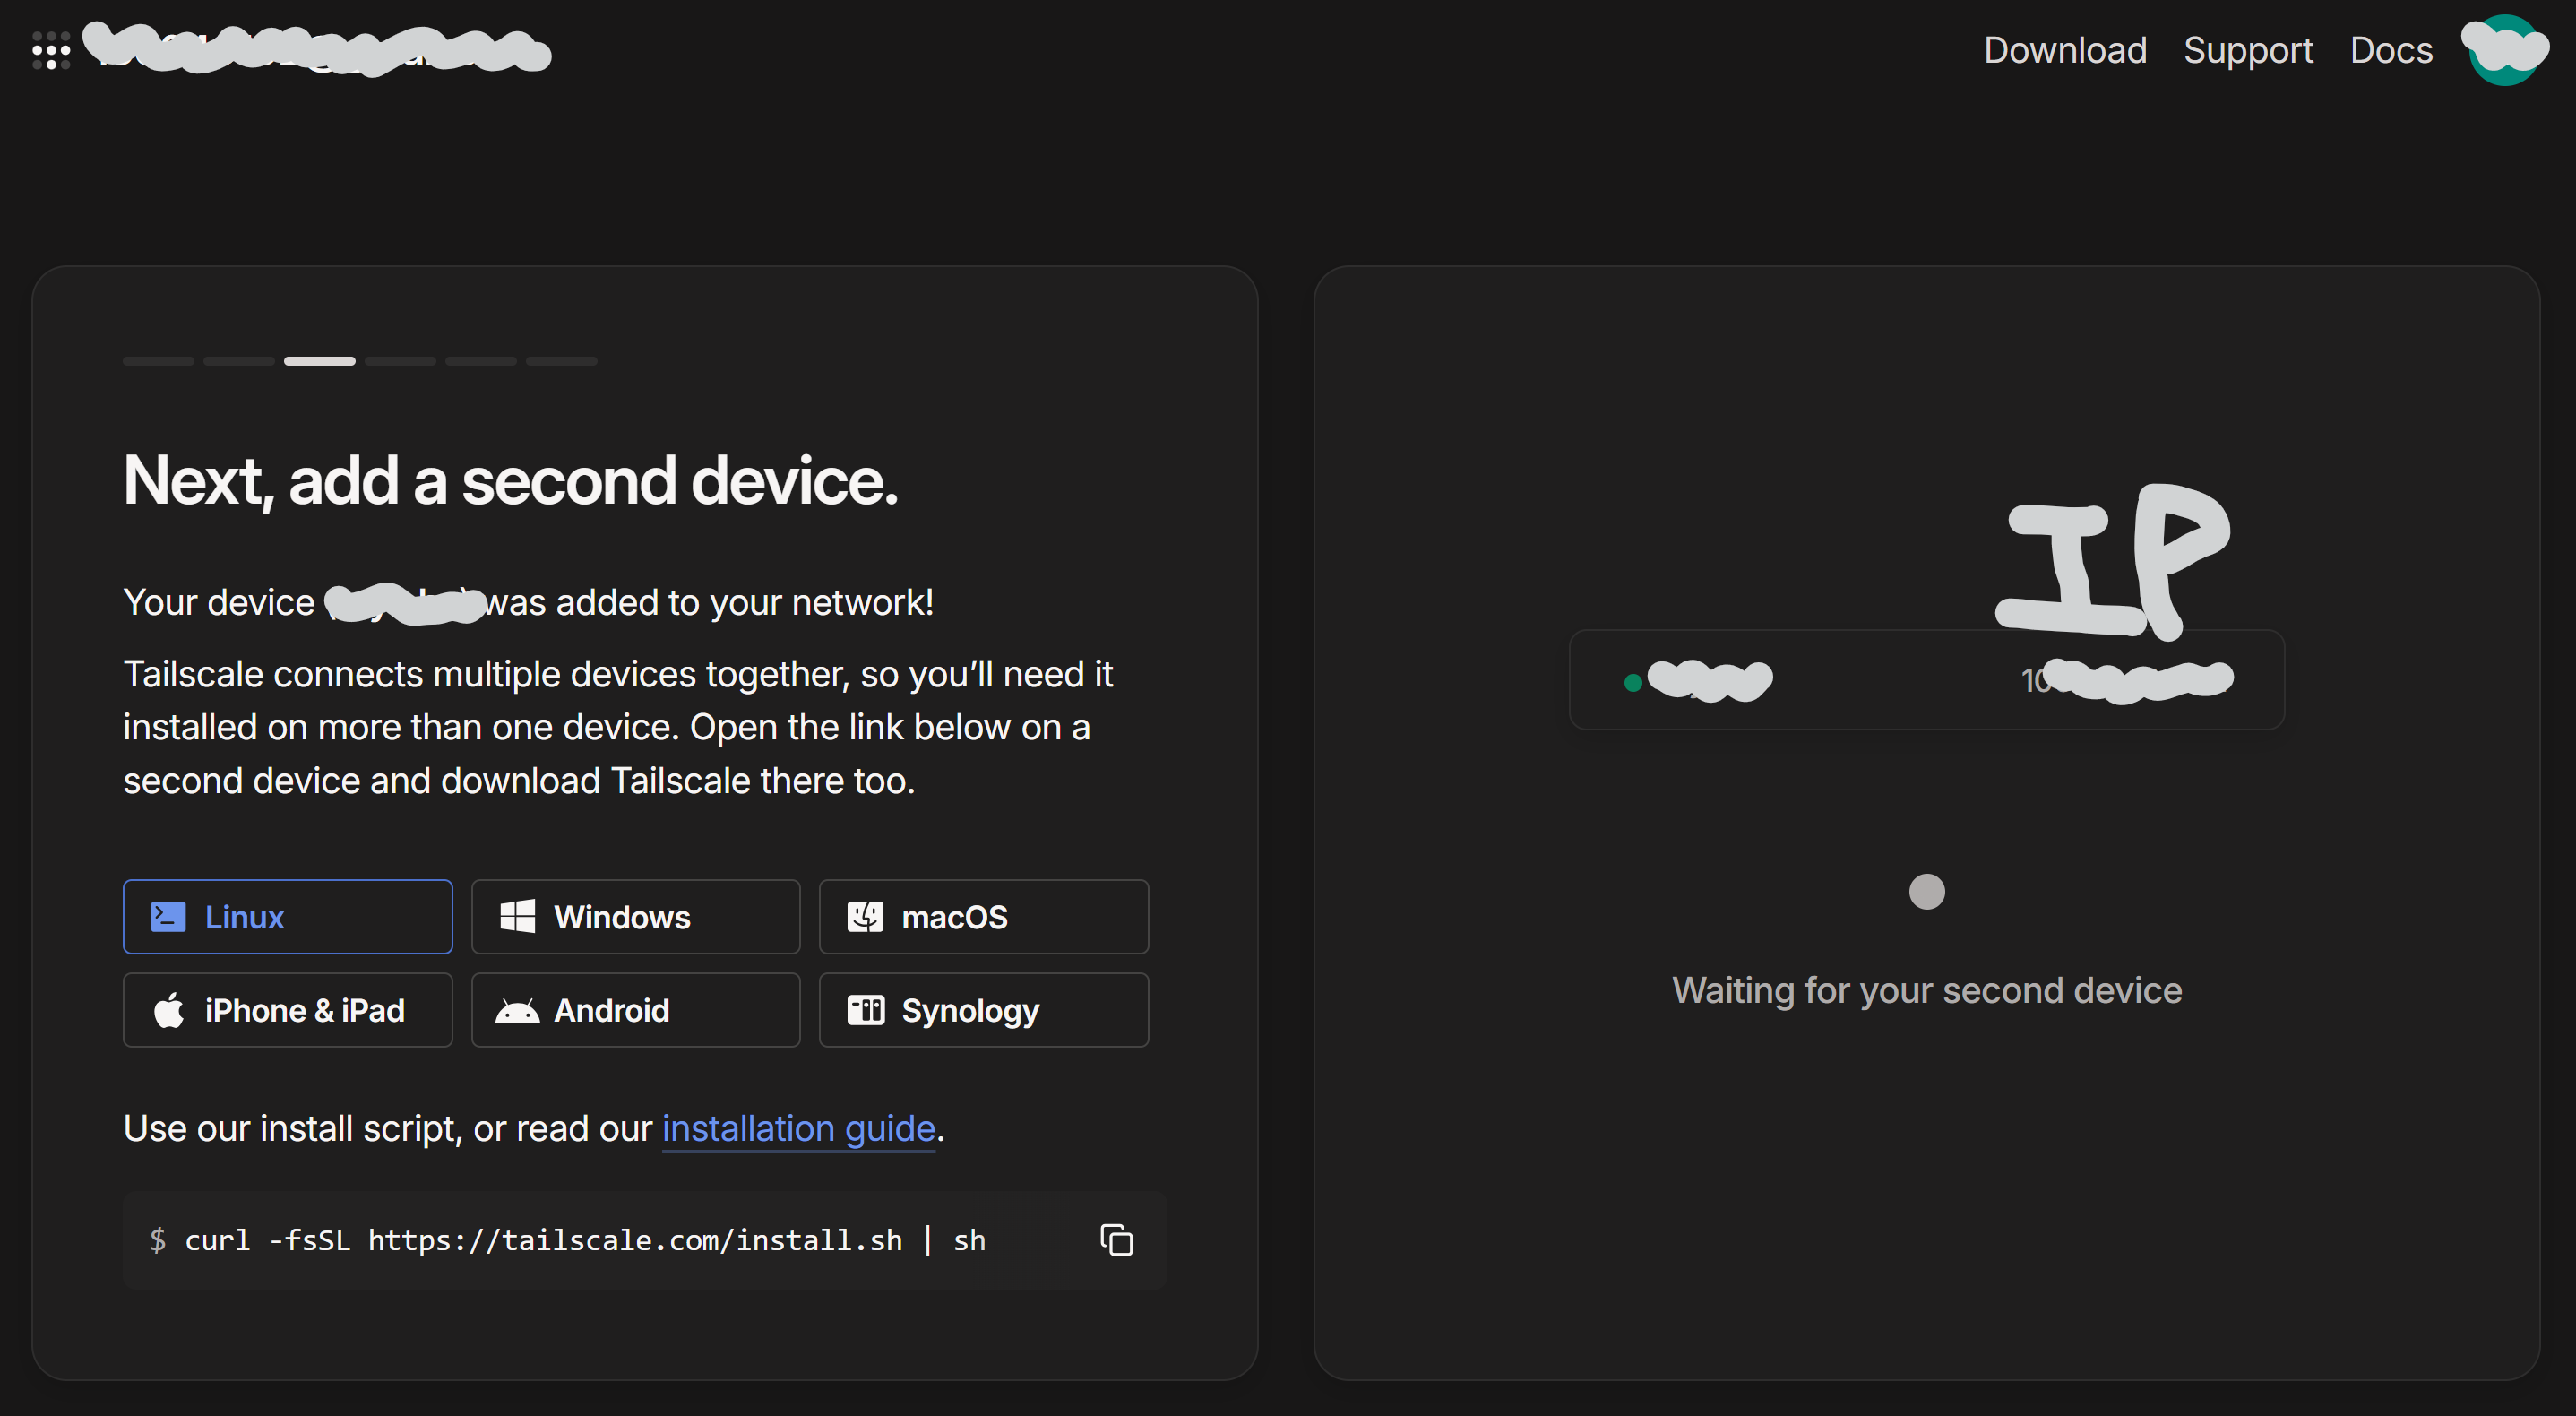Open the app grid dots menu
Viewport: 2576px width, 1416px height.
(51, 50)
